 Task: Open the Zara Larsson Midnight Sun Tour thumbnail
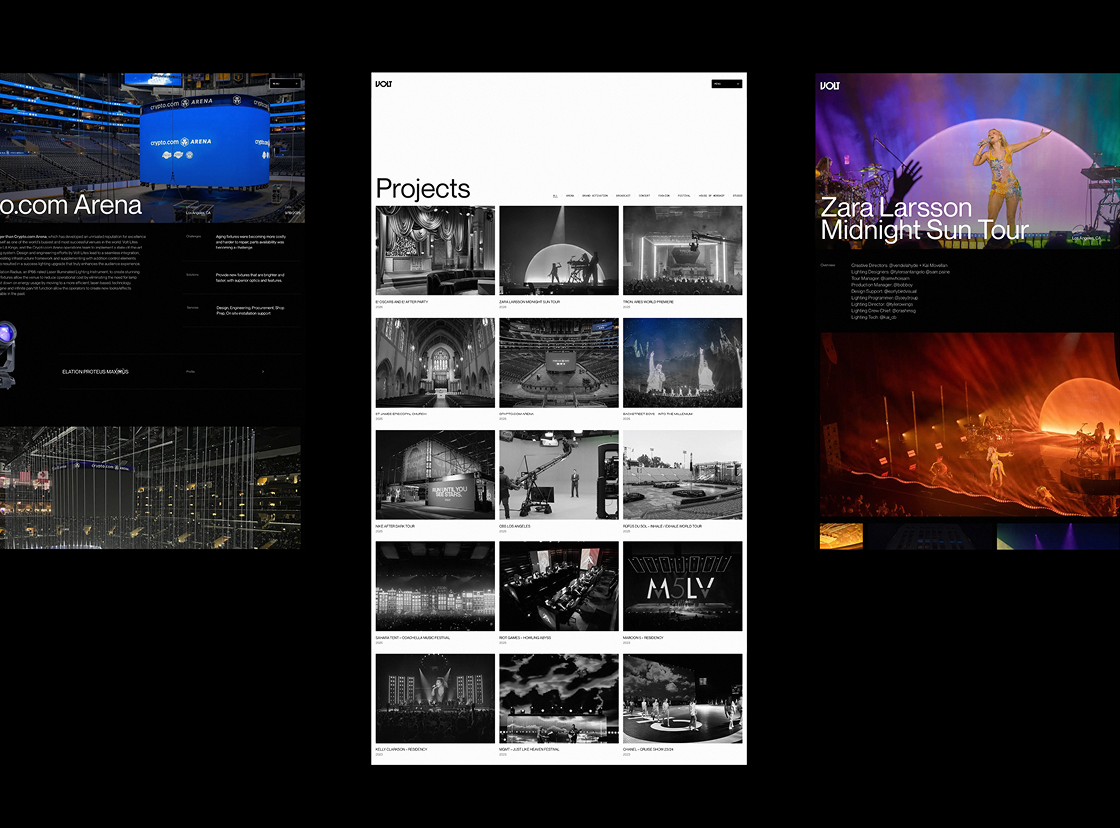[559, 251]
